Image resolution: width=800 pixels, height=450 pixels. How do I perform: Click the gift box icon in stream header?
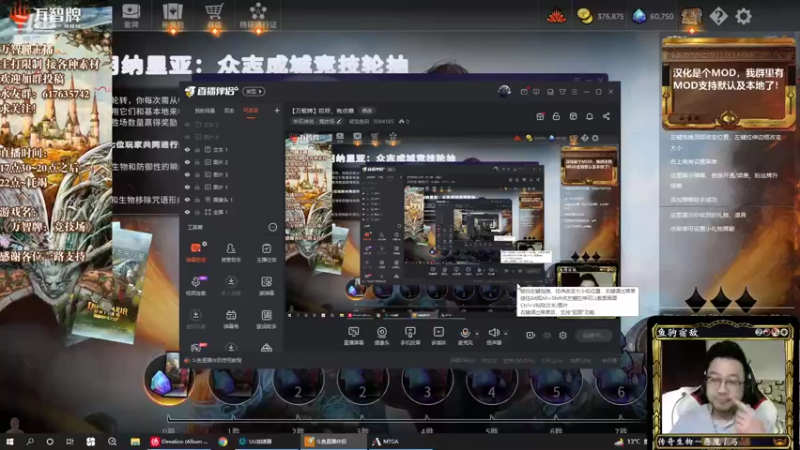click(x=540, y=116)
